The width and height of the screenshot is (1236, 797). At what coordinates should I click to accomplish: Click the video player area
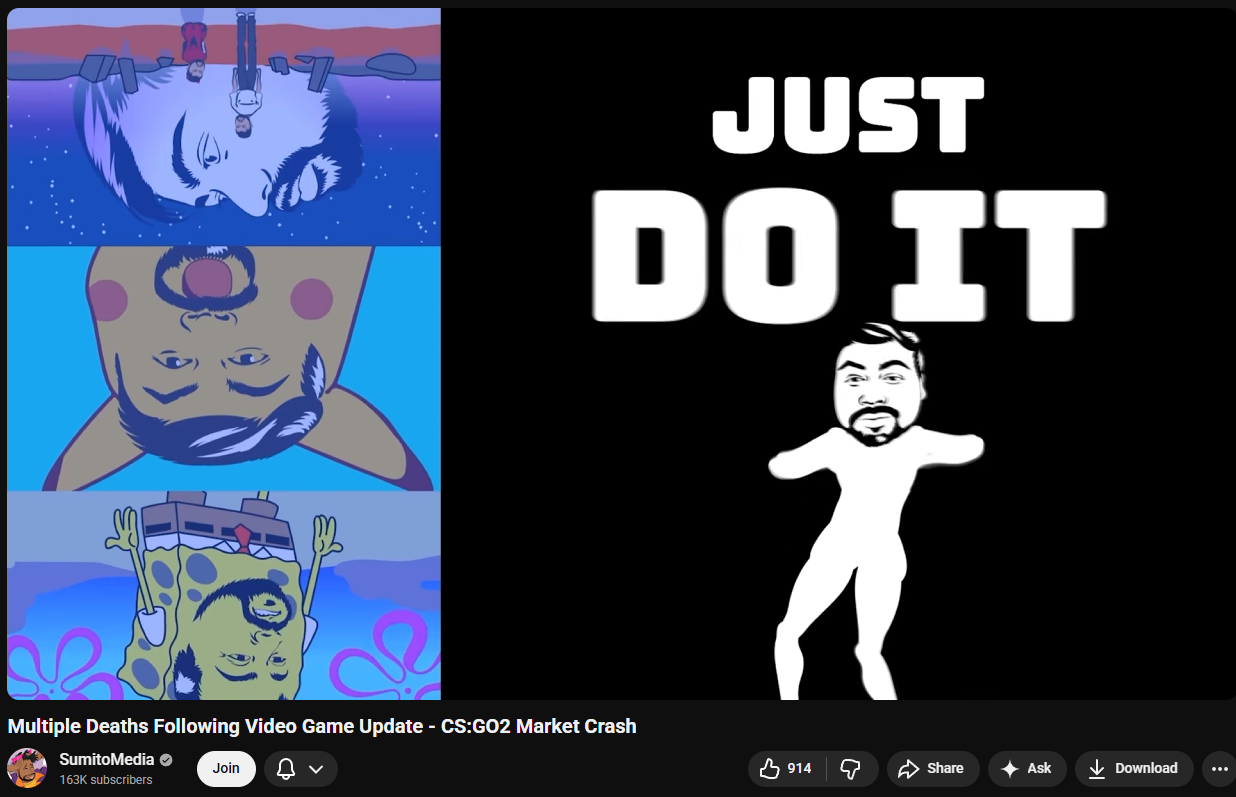click(621, 354)
